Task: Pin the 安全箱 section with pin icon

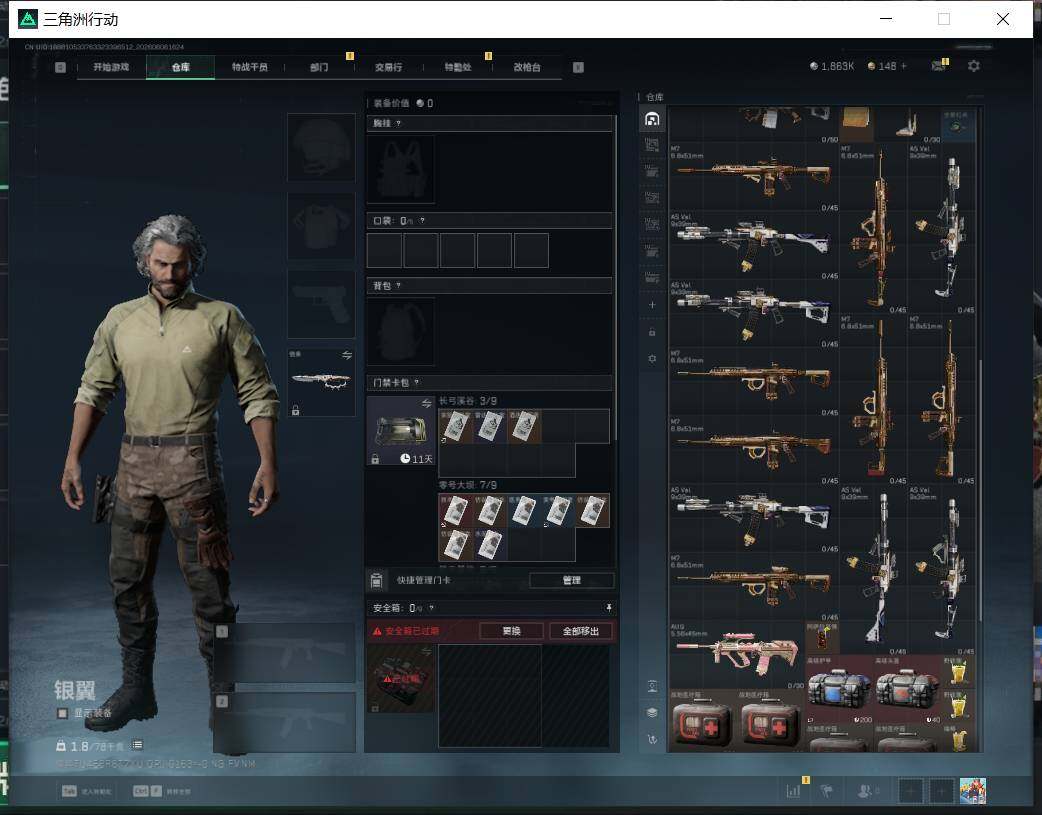Action: click(x=608, y=608)
